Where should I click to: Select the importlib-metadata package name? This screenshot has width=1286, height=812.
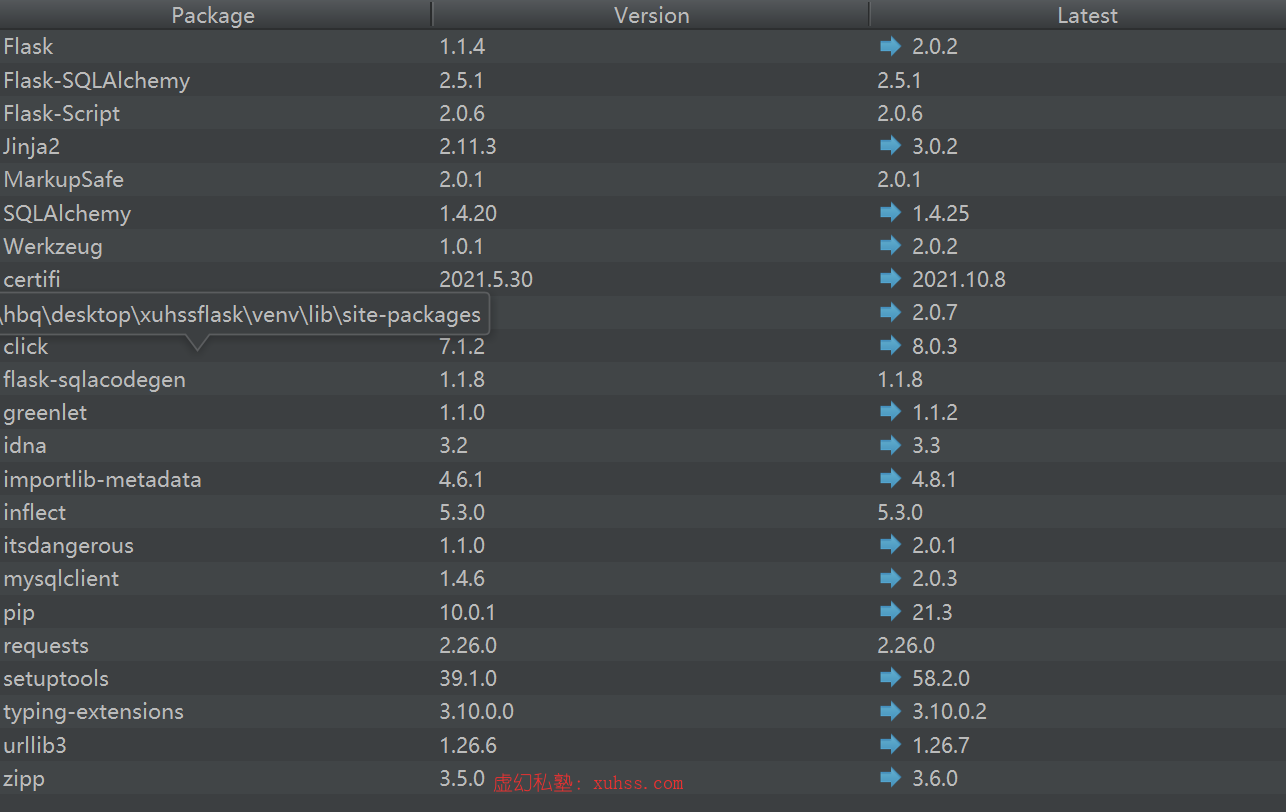(x=102, y=479)
